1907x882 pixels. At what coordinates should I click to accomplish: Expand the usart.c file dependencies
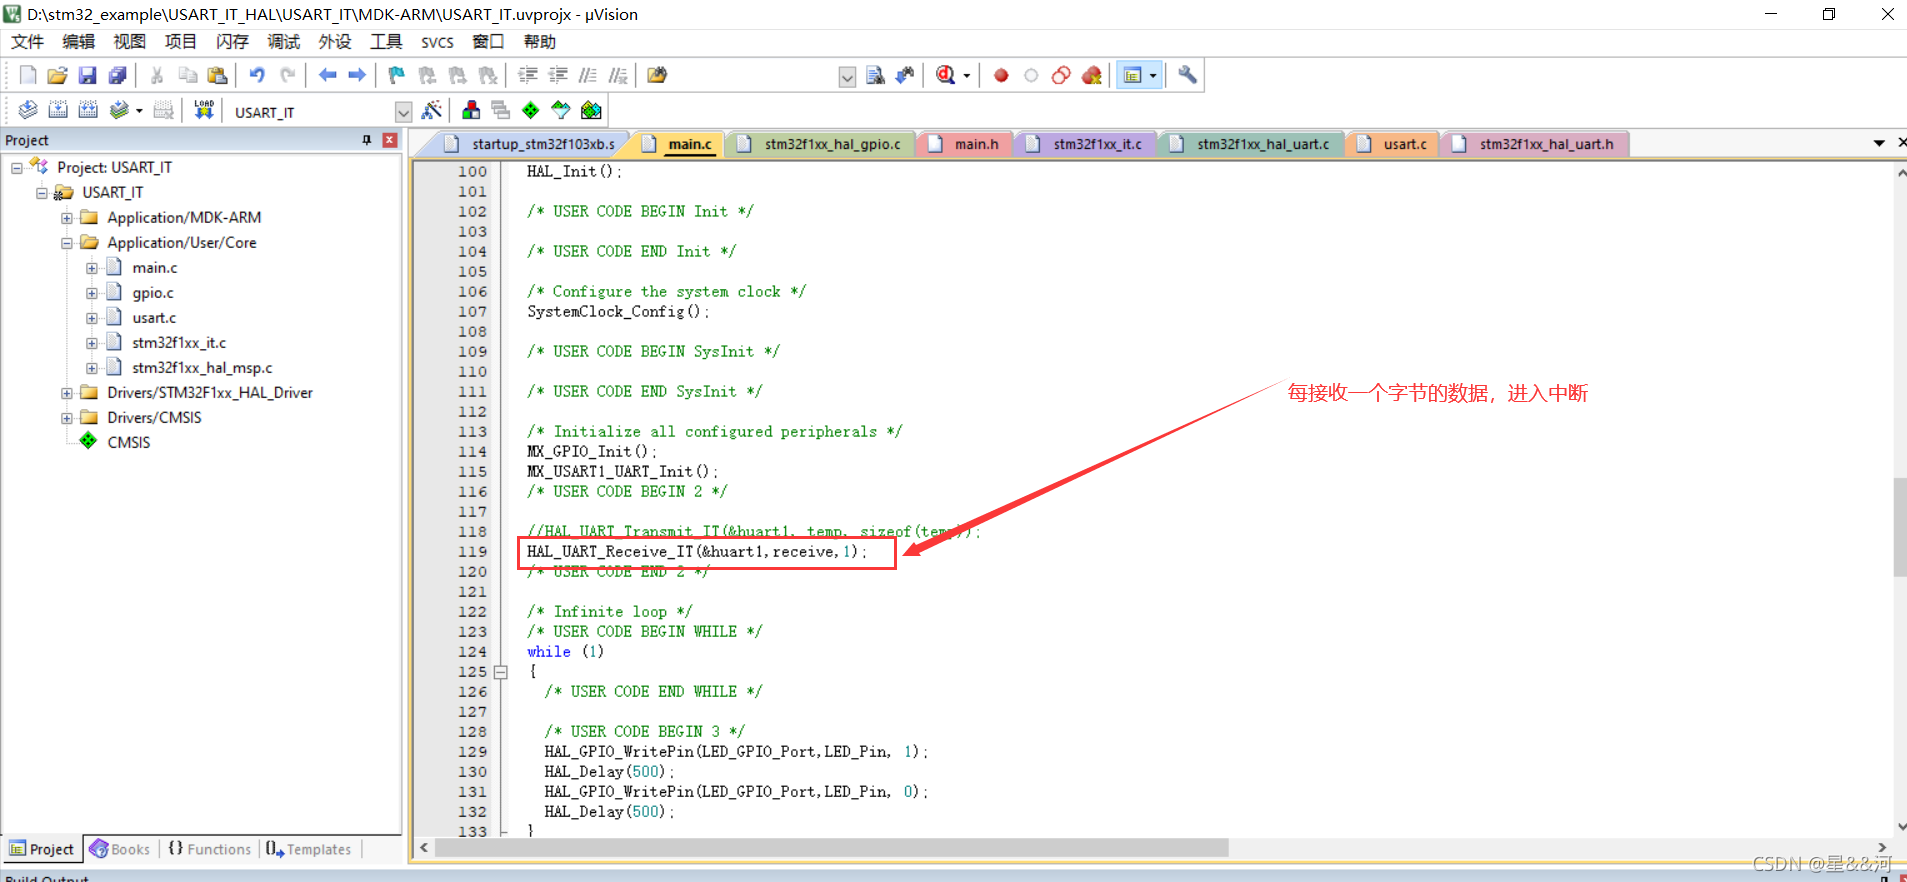click(x=92, y=318)
